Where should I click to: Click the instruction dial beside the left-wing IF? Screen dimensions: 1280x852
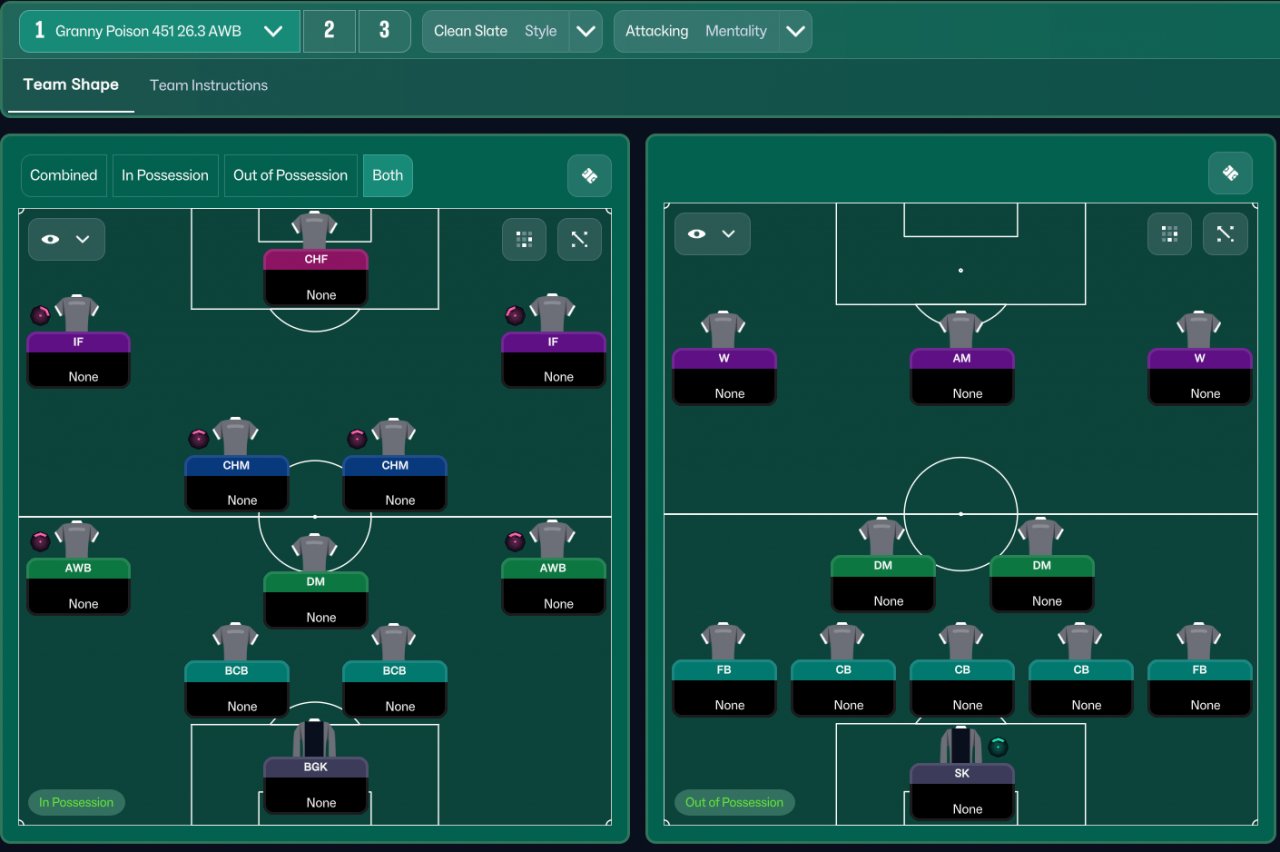pos(40,315)
